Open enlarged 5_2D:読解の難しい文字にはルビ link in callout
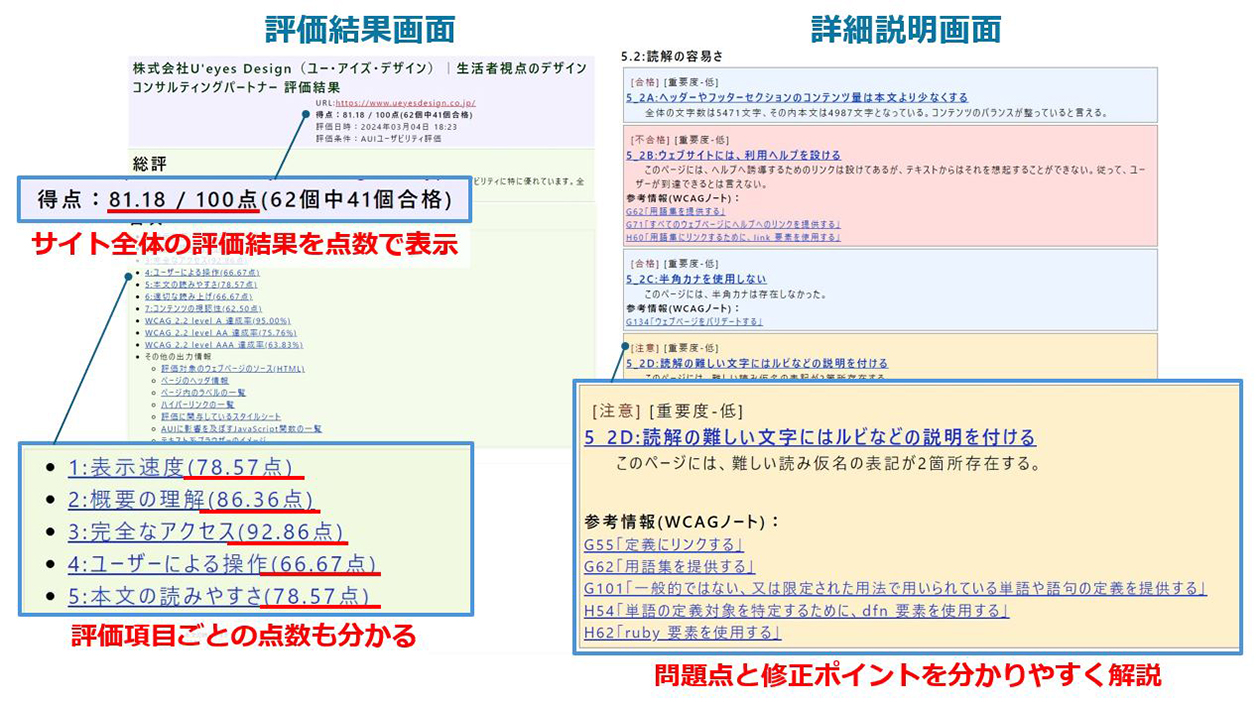This screenshot has width=1260, height=702. click(810, 438)
